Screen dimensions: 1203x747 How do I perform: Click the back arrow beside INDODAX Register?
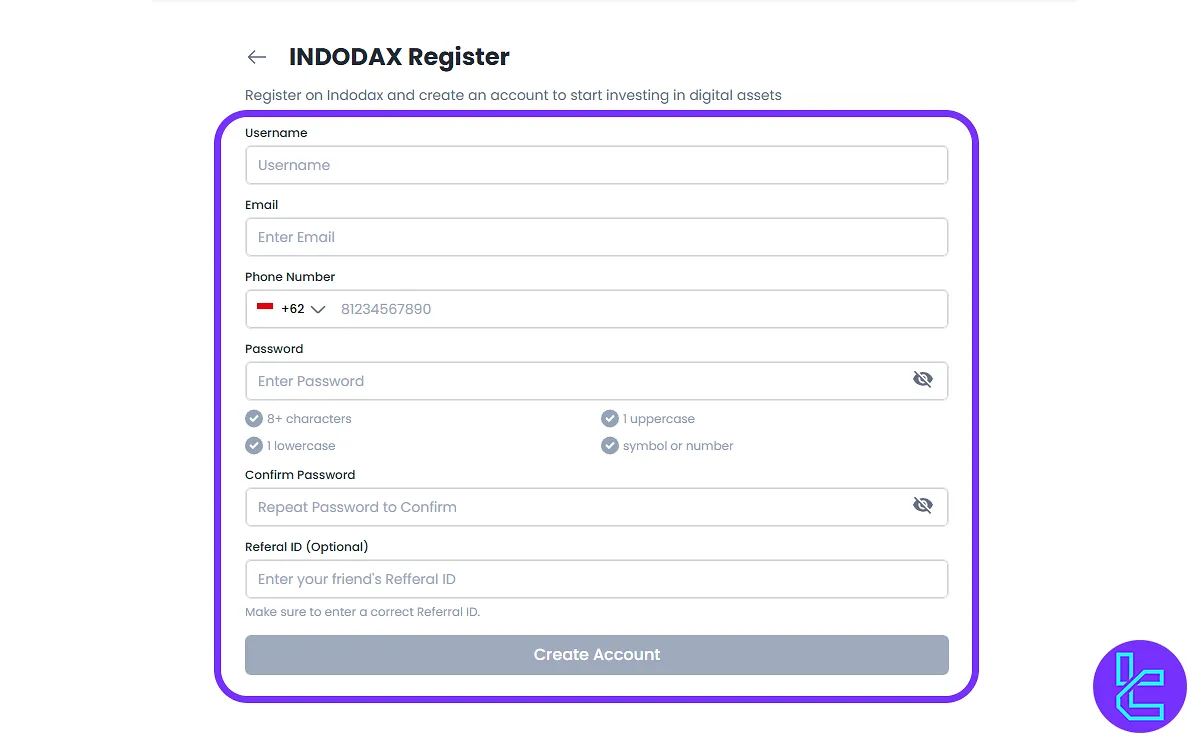257,57
